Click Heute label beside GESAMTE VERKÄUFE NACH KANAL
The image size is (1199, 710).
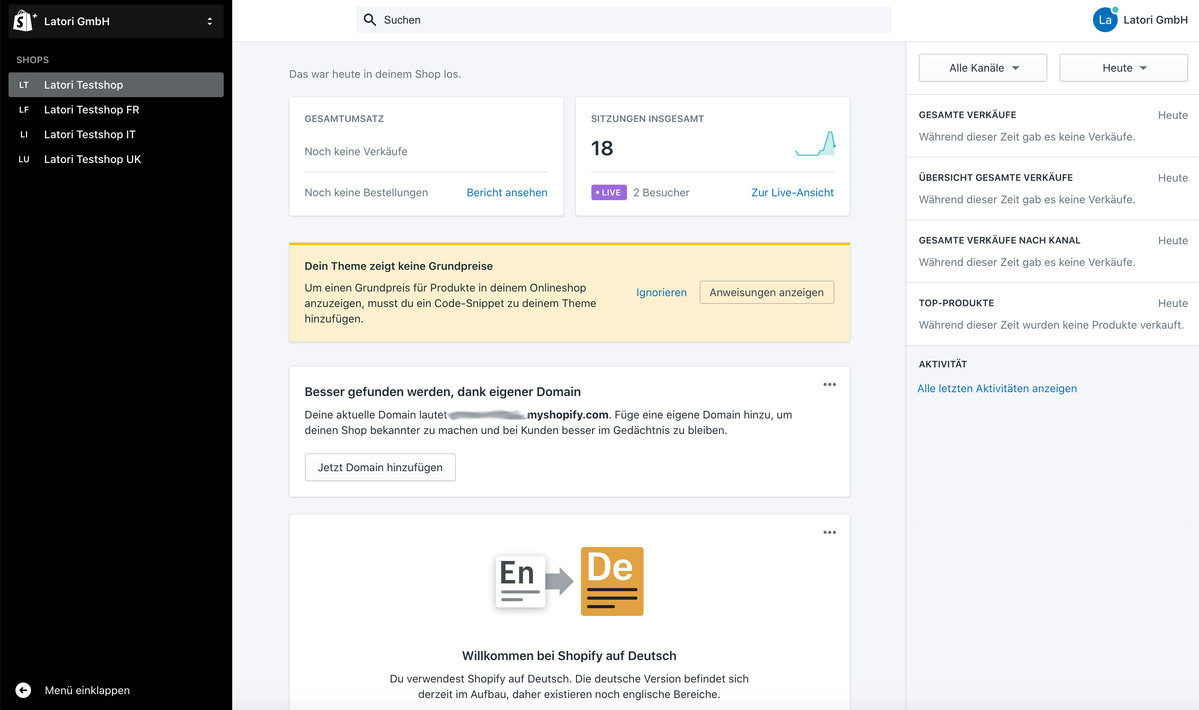[1172, 241]
